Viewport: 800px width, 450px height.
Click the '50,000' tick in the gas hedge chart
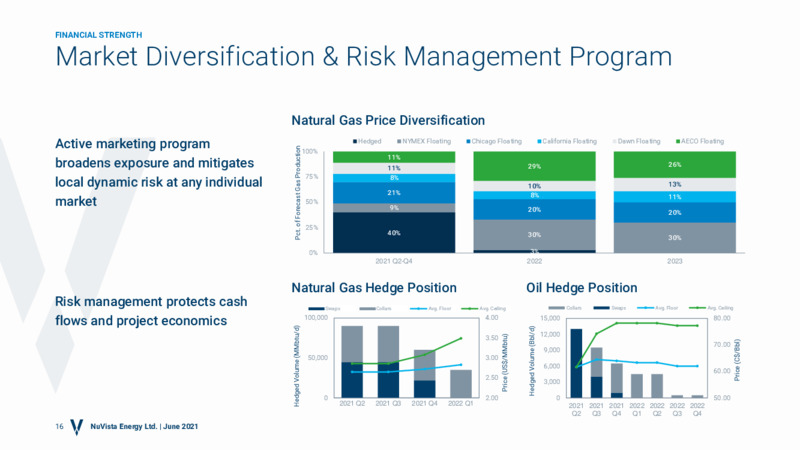[318, 358]
